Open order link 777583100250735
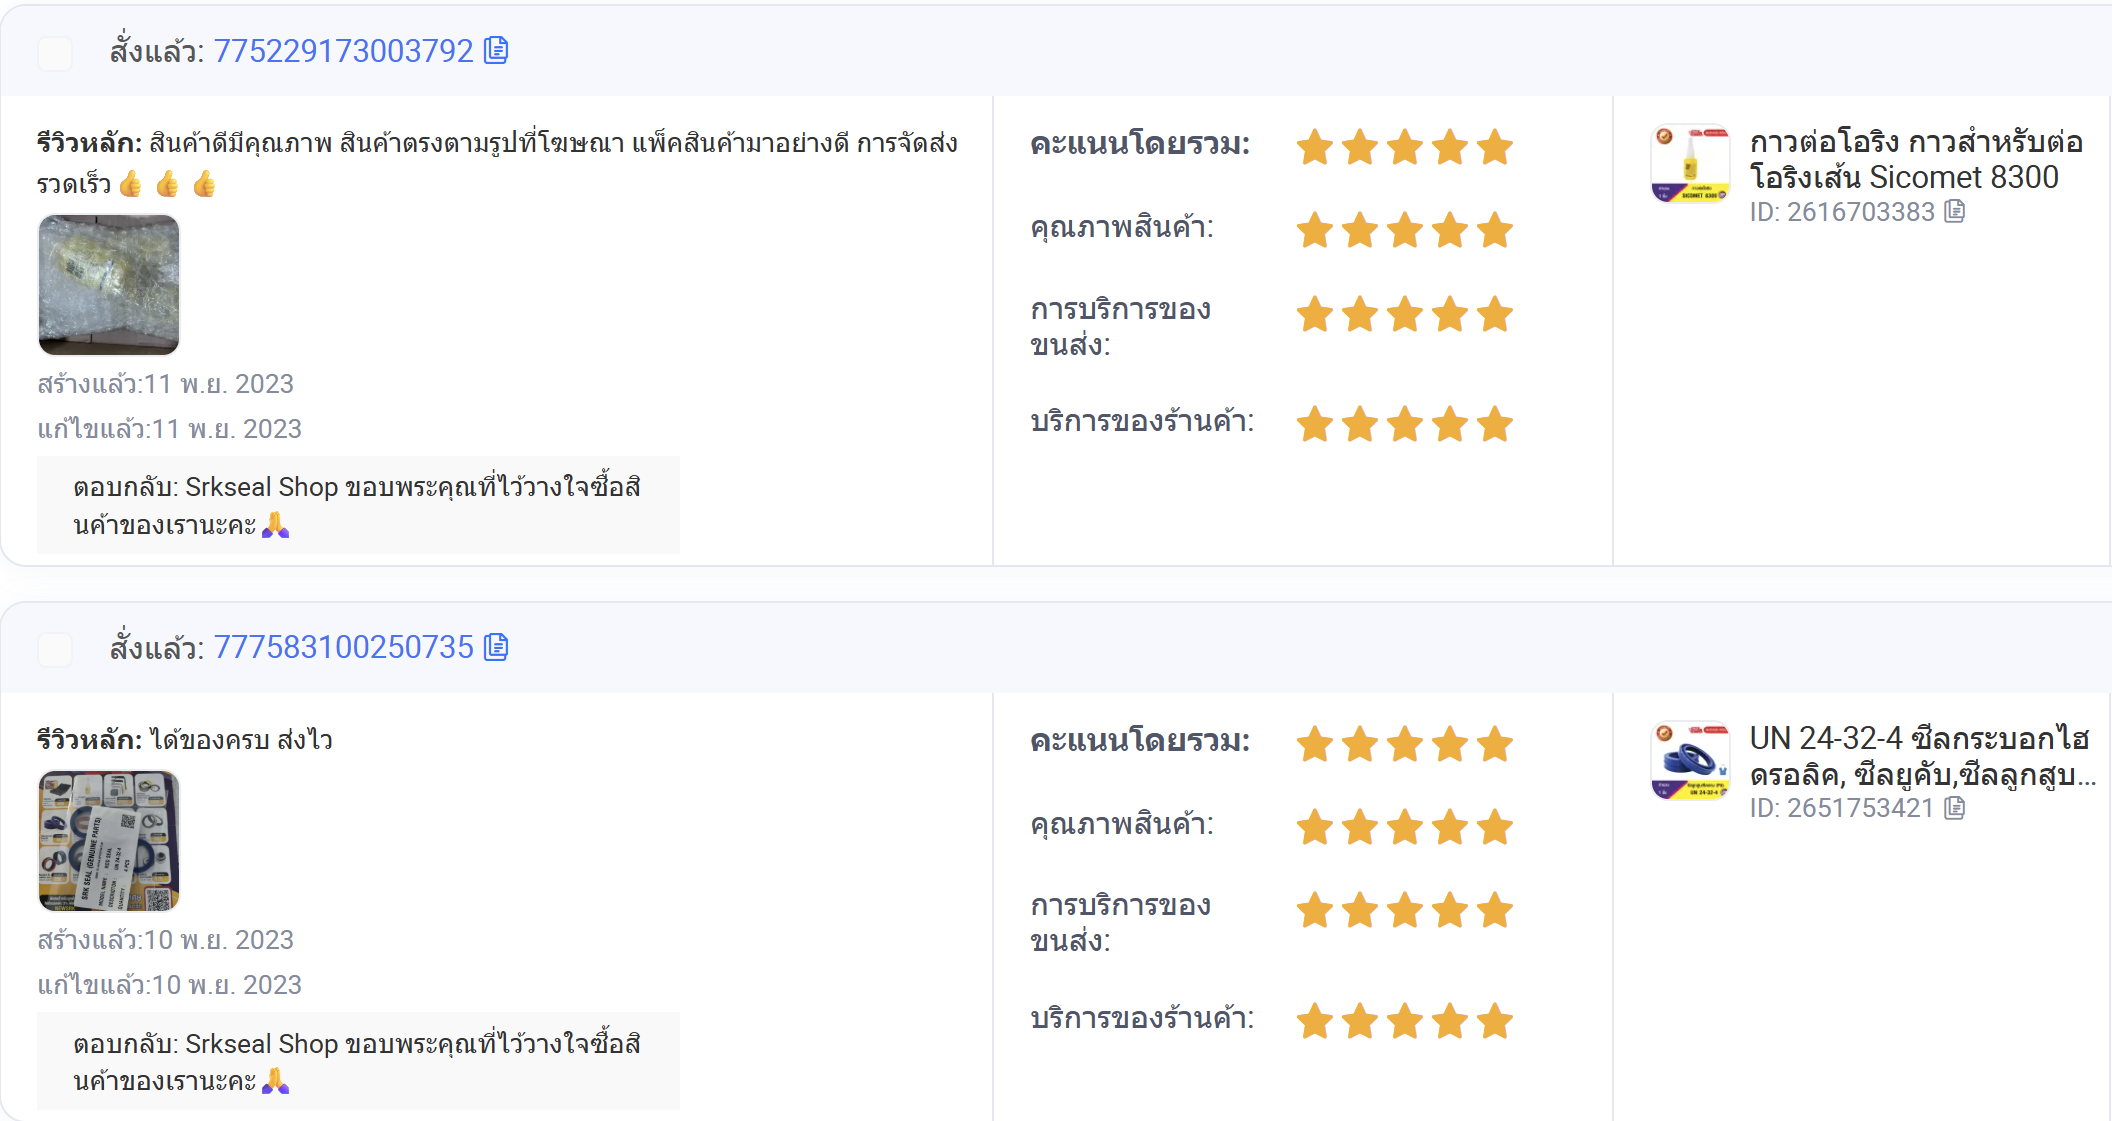The image size is (2112, 1121). [343, 648]
